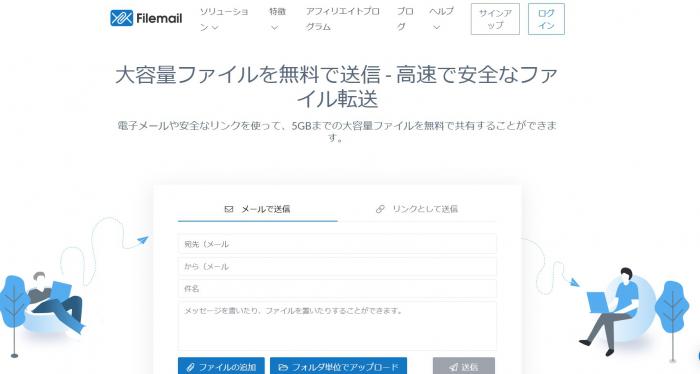Click the paper plane icon on 送信

click(x=454, y=367)
